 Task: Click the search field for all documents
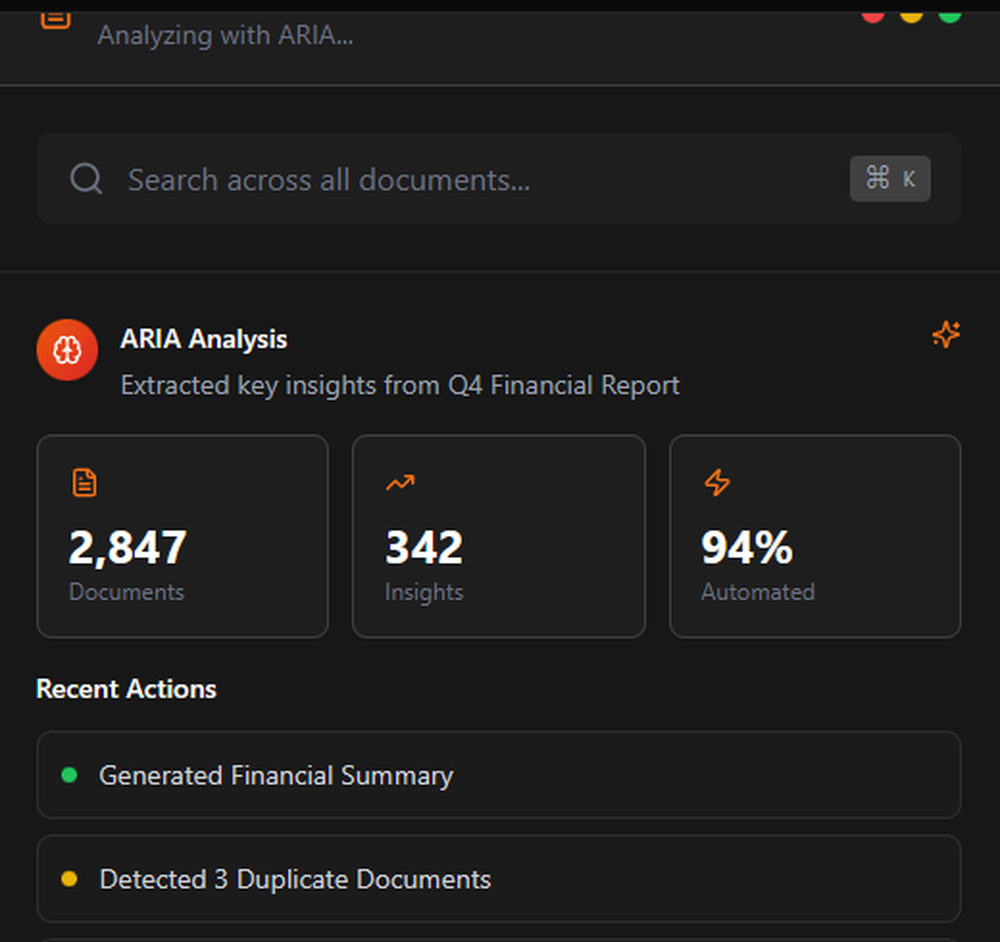coord(499,179)
